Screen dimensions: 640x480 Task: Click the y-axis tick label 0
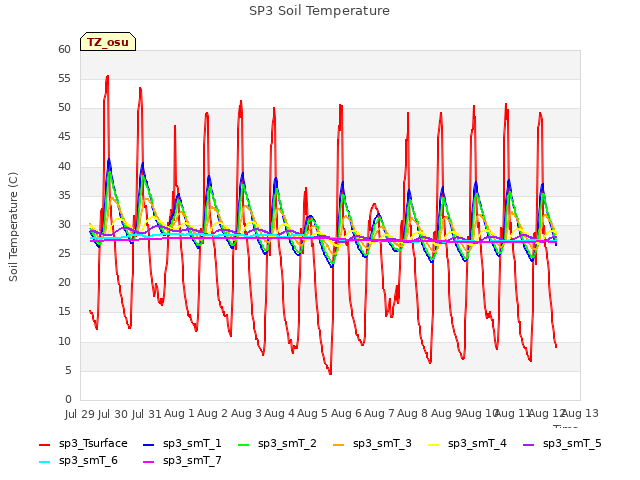68,400
